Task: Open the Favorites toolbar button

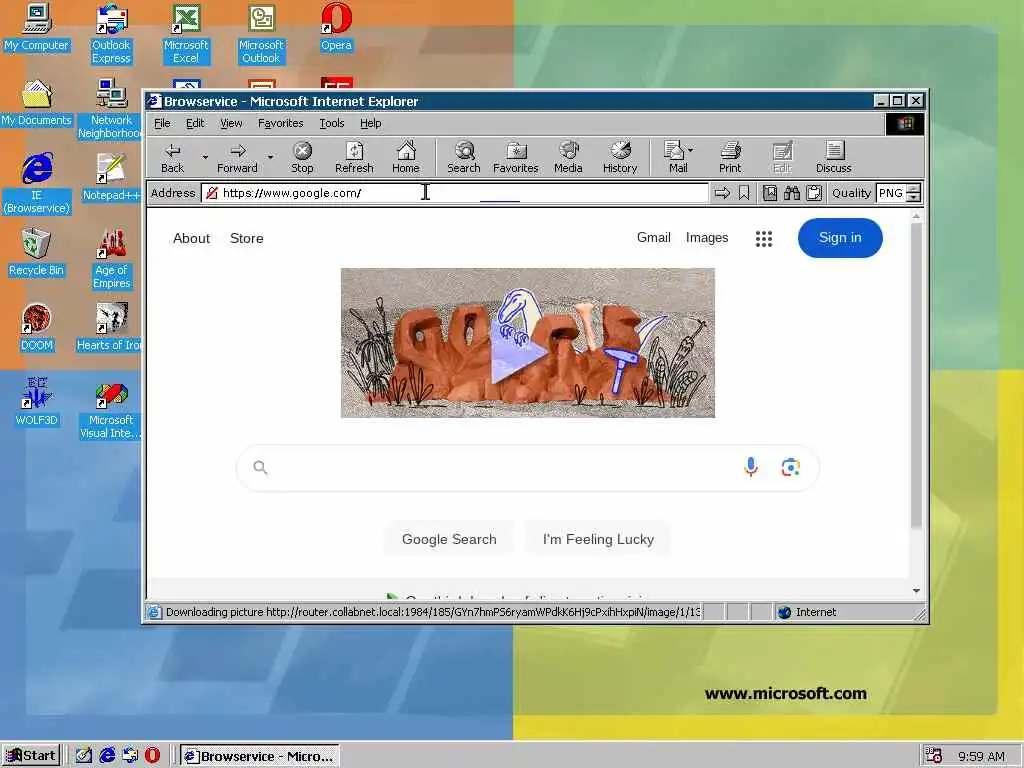Action: coord(515,158)
